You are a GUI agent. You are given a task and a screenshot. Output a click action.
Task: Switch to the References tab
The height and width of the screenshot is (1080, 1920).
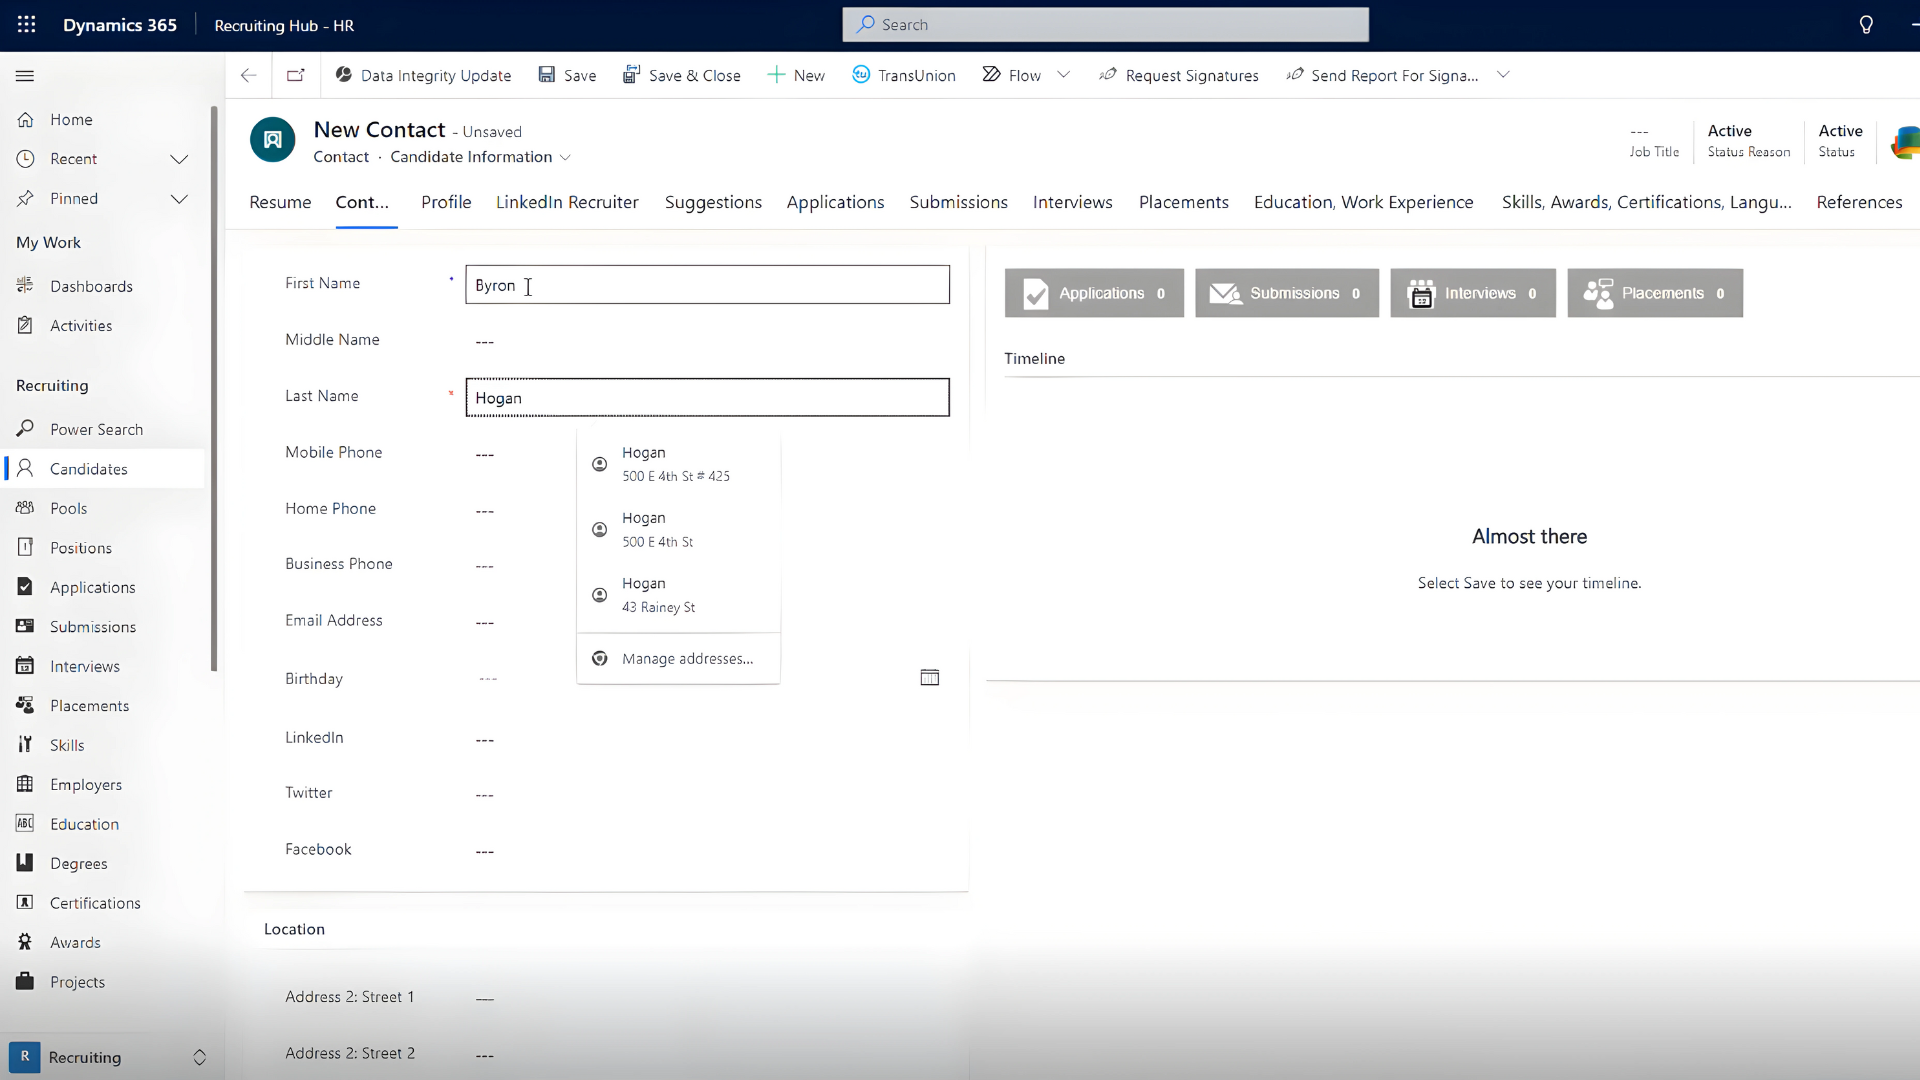1859,202
